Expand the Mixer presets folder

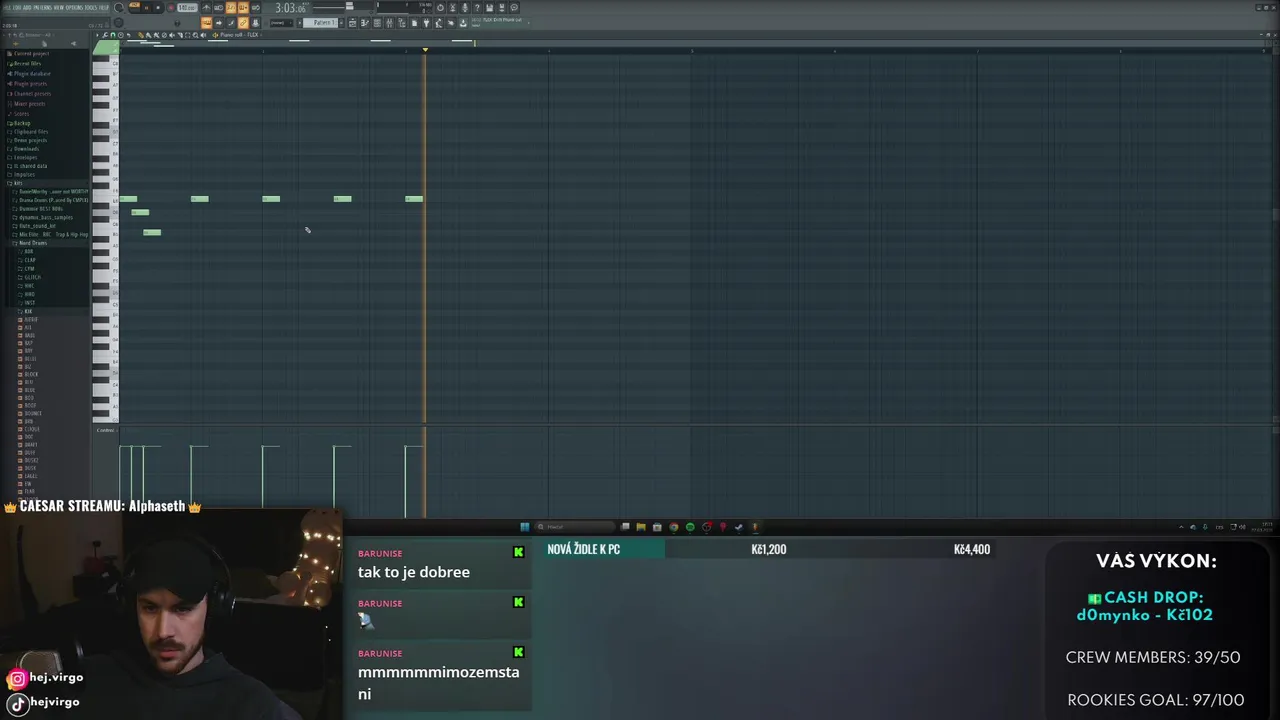click(29, 103)
